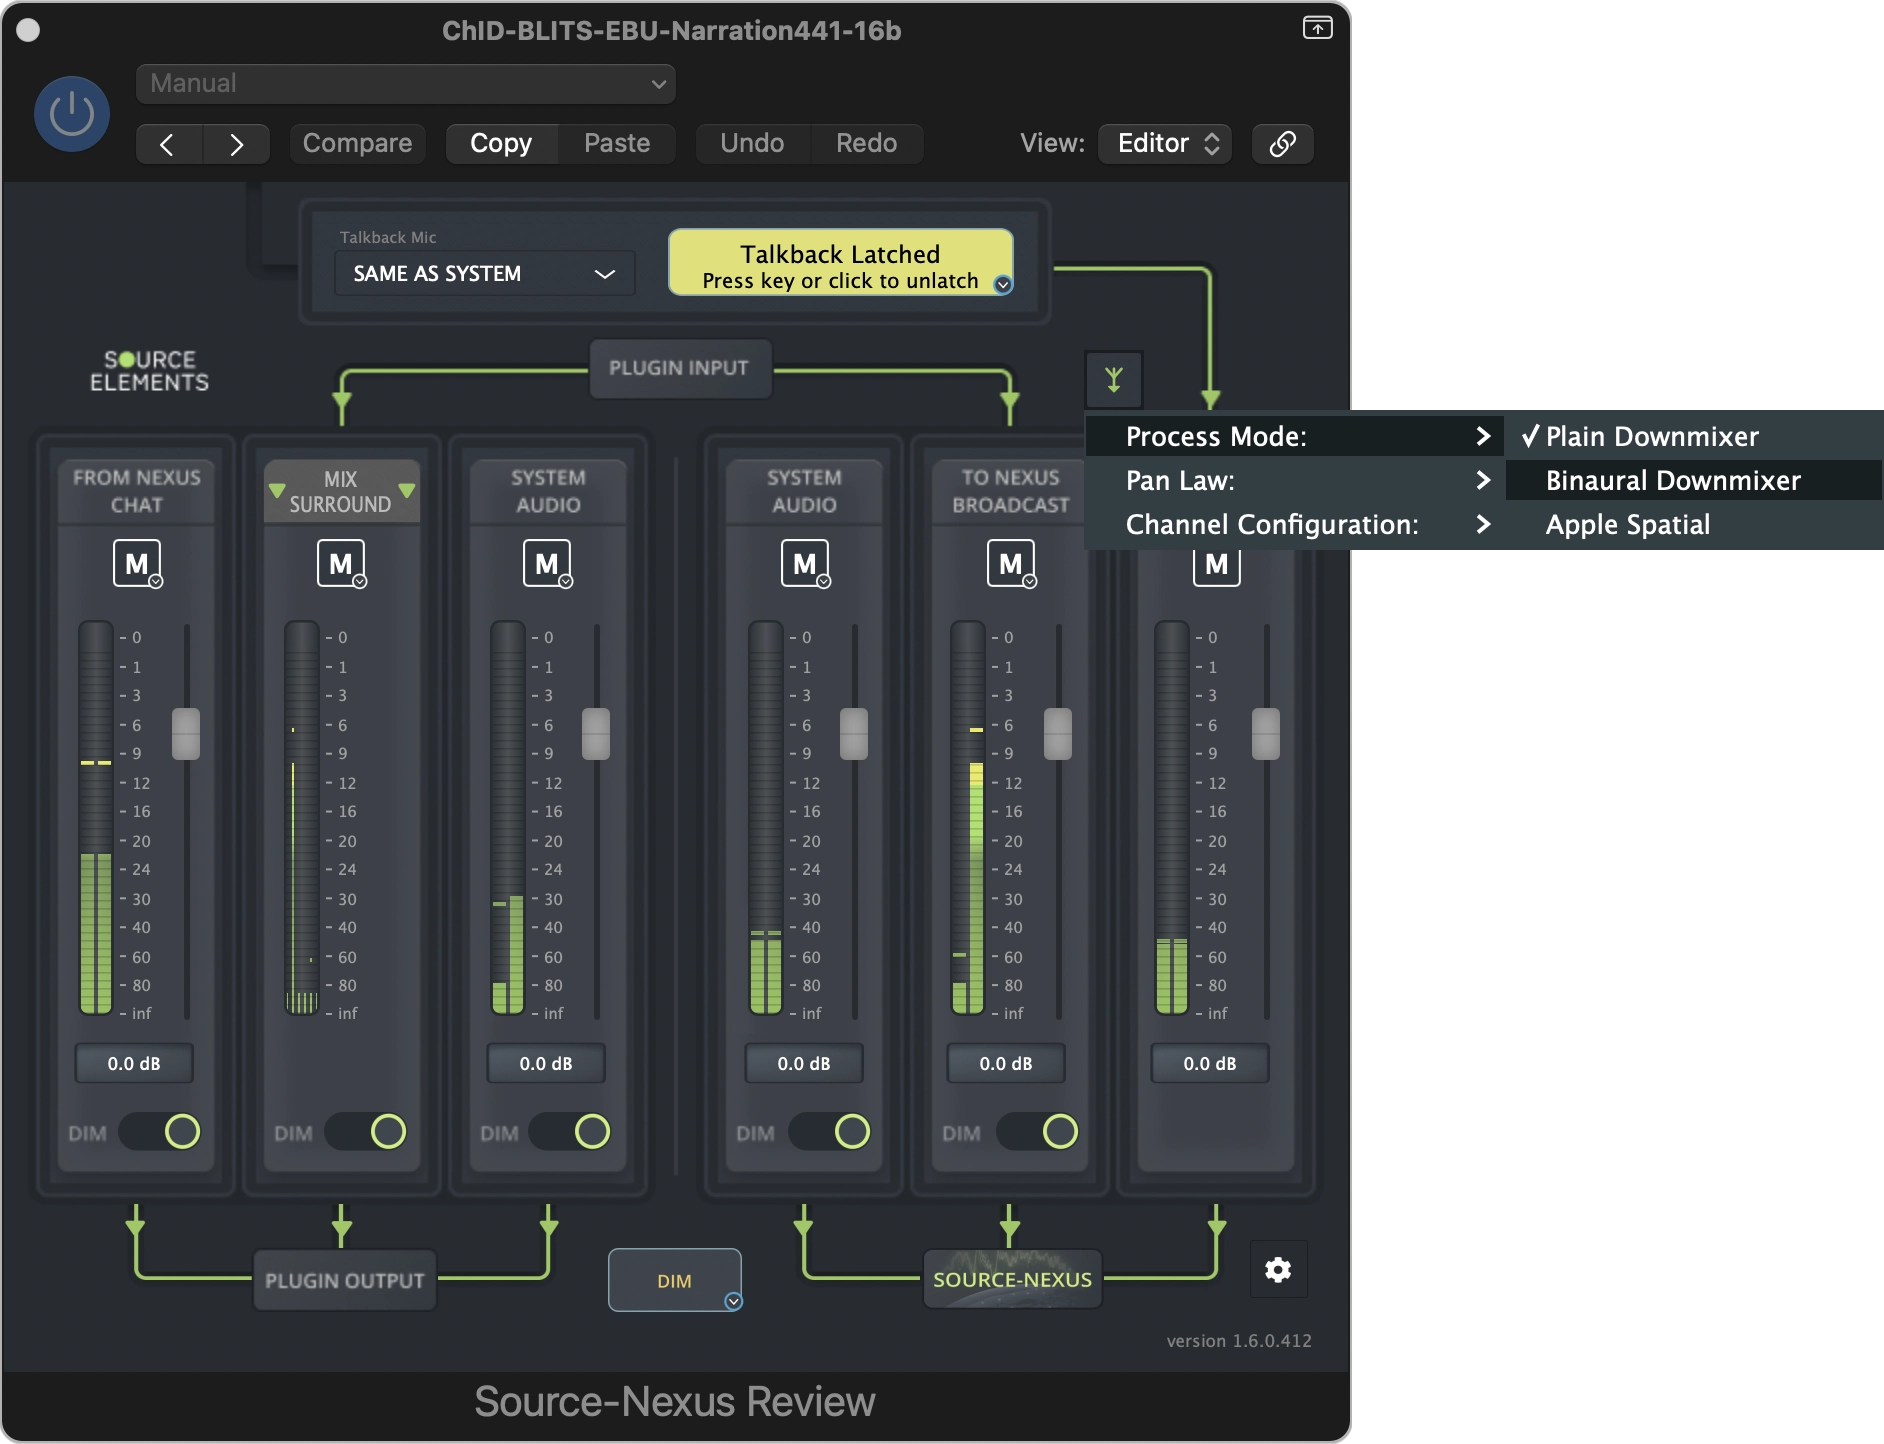
Task: Open the gear settings icon
Action: click(x=1278, y=1270)
